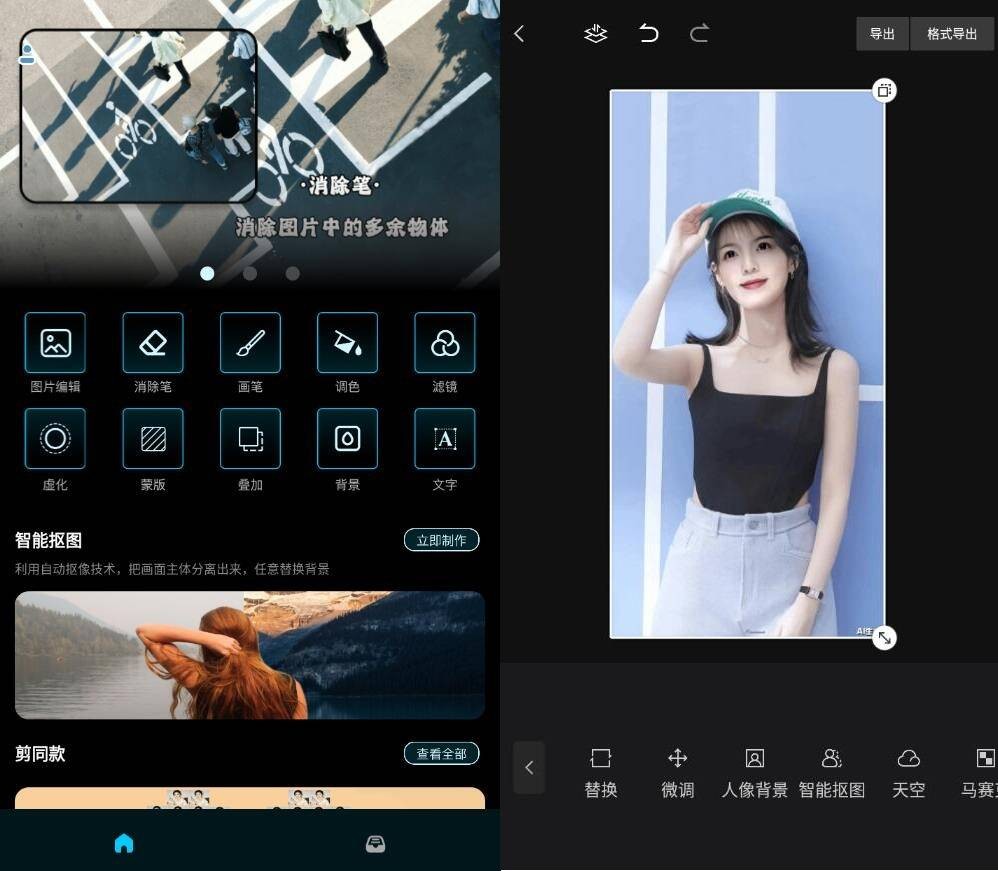
Task: Open the 图片编辑 photo editing tool
Action: [55, 343]
